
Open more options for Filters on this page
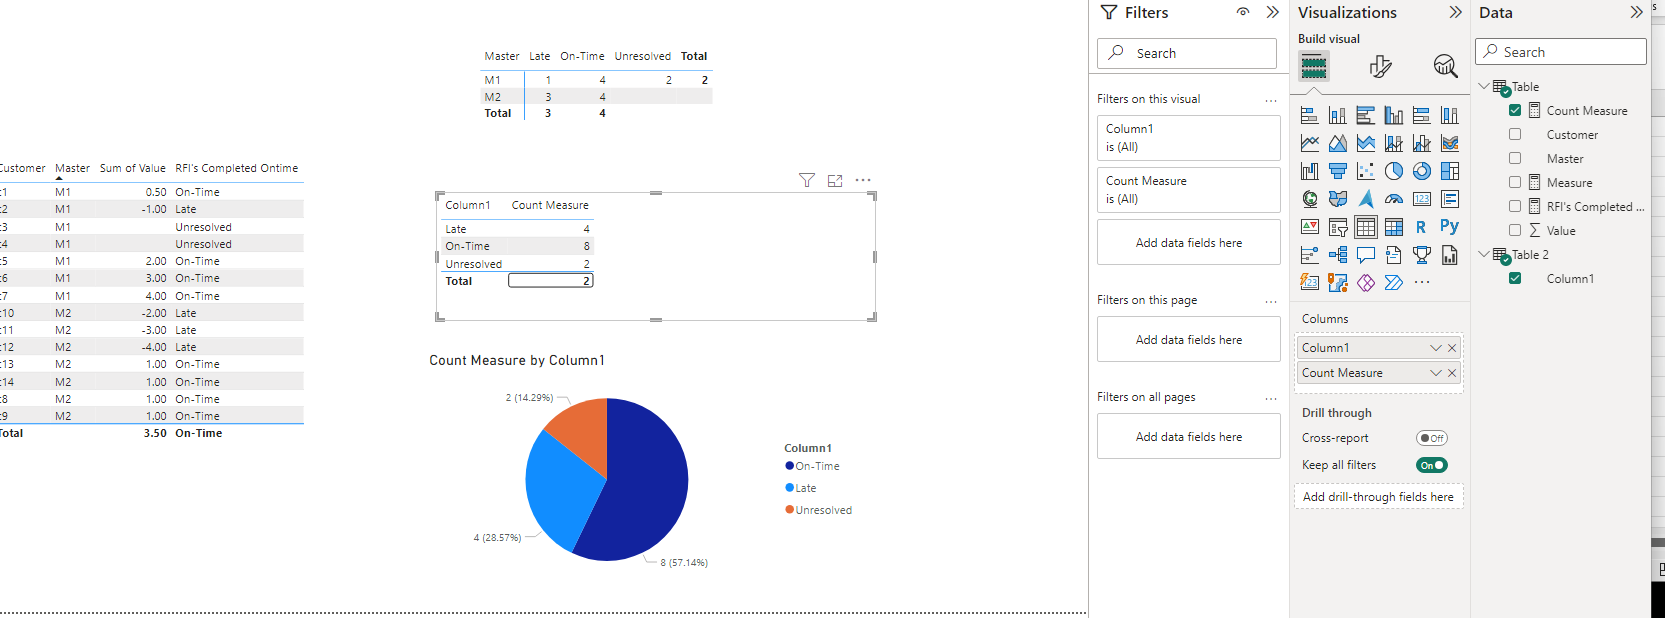click(x=1271, y=301)
